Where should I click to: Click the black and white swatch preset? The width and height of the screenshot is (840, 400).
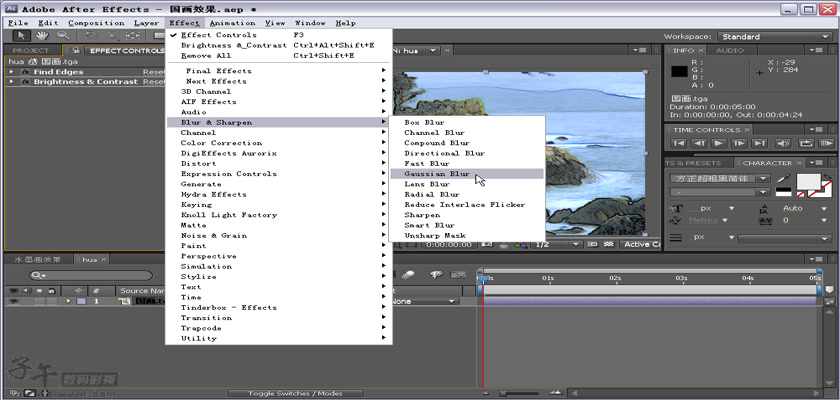pos(783,192)
